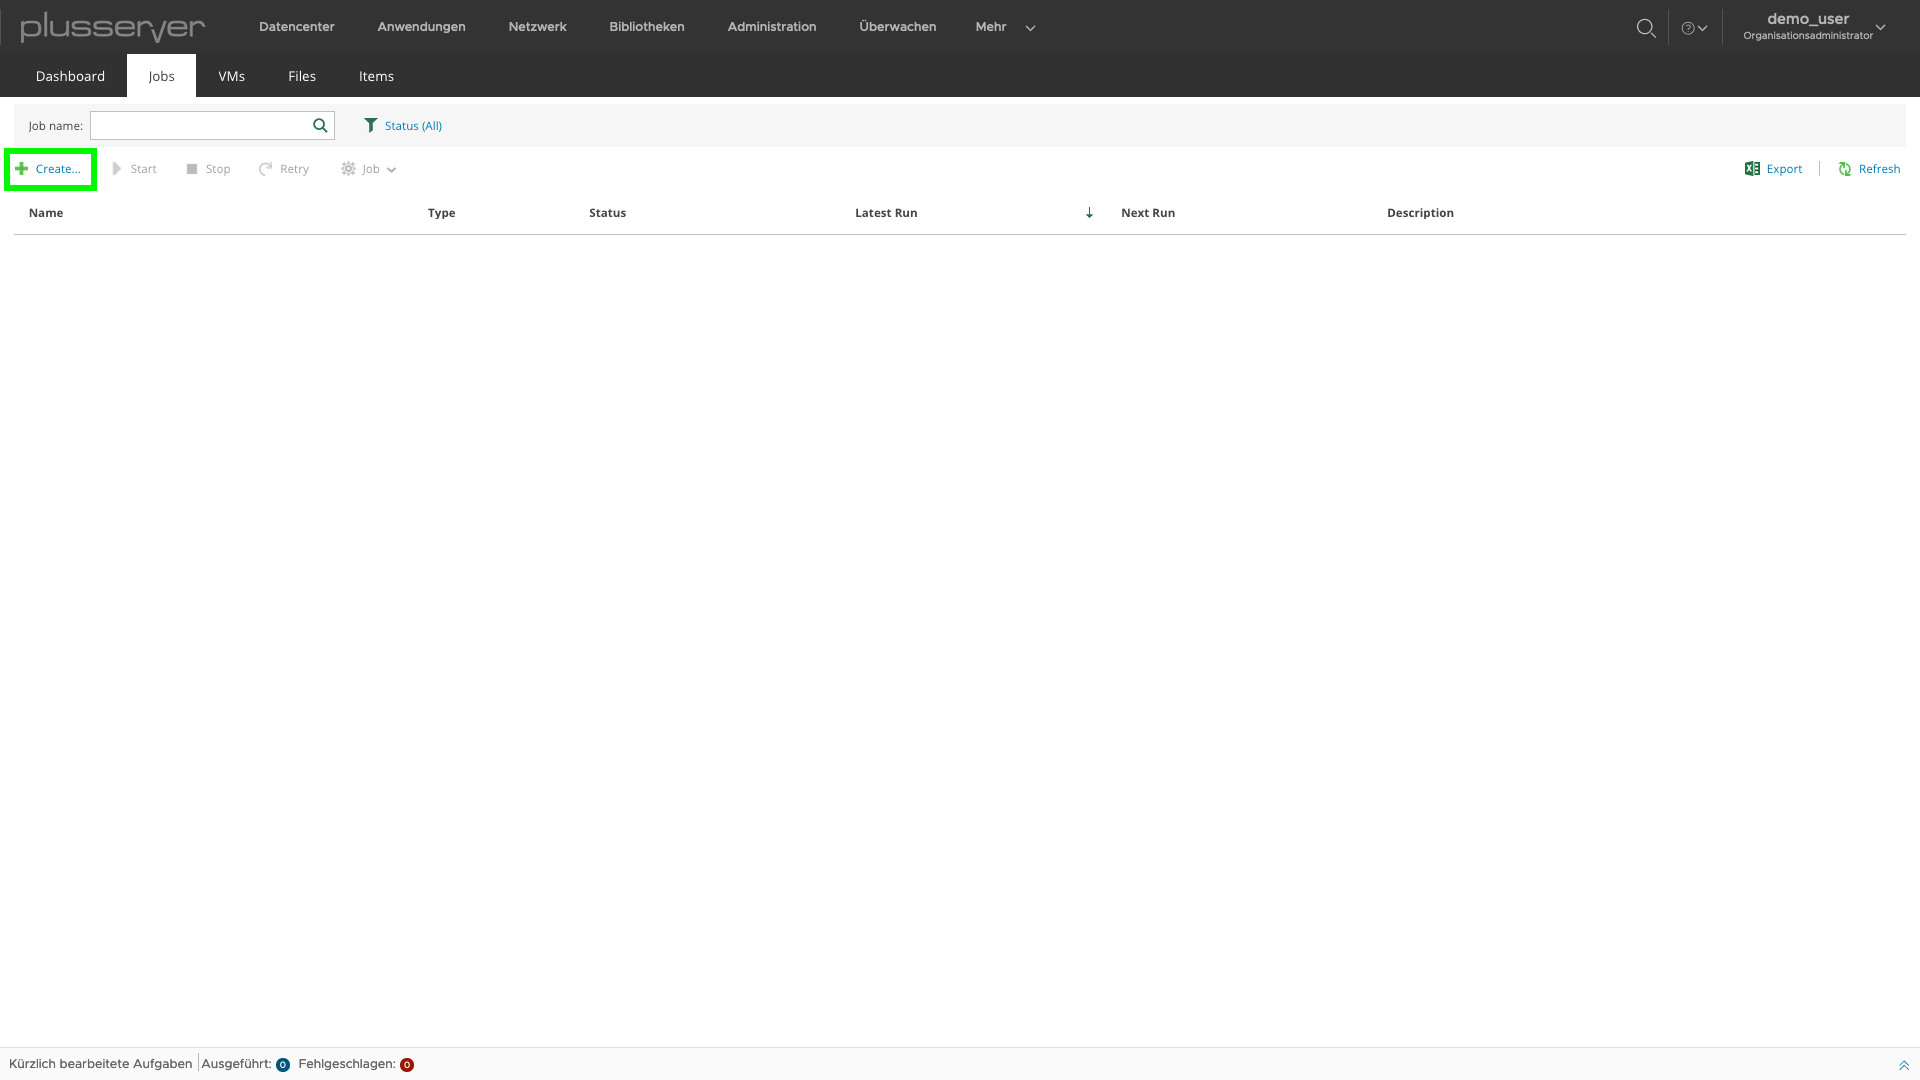Click the Jobs menu tab
The height and width of the screenshot is (1080, 1920).
click(161, 75)
